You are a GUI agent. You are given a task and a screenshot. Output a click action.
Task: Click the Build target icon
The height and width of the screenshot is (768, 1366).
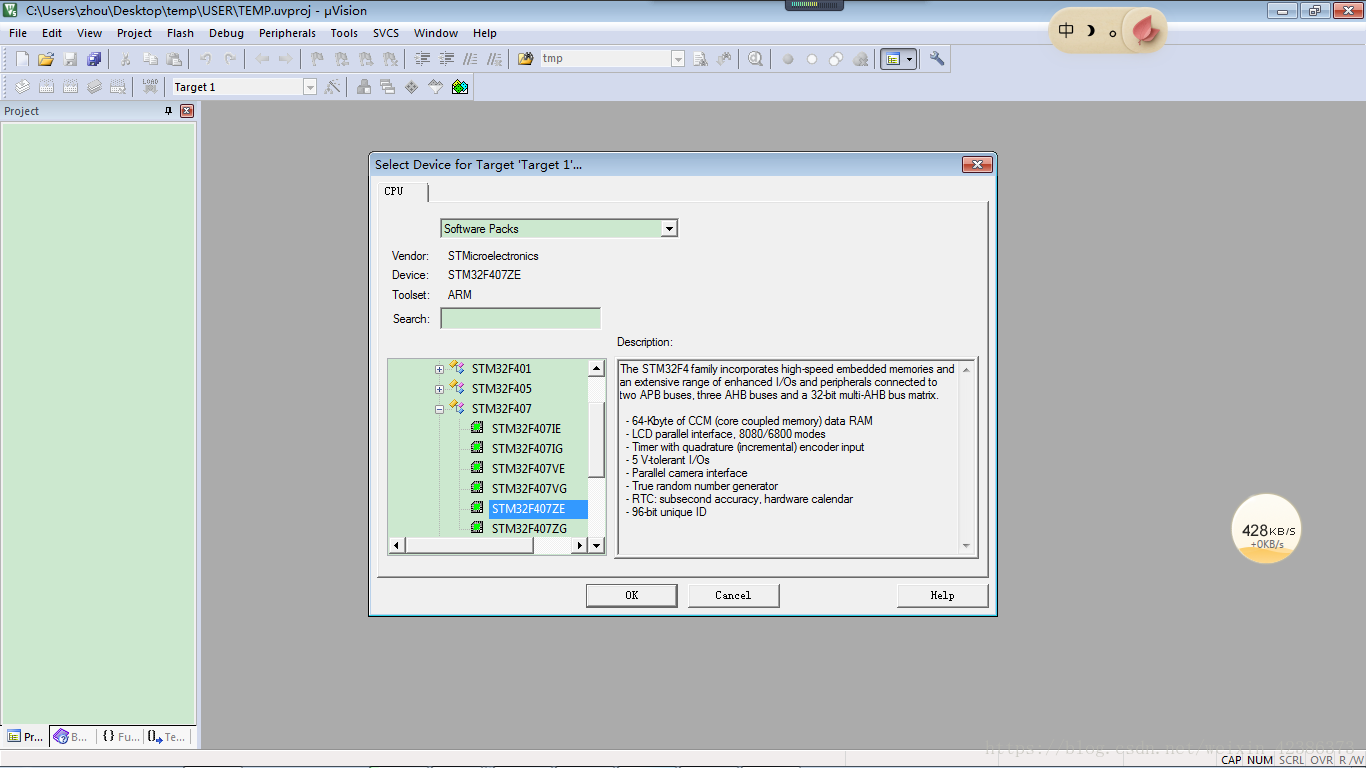click(x=46, y=87)
